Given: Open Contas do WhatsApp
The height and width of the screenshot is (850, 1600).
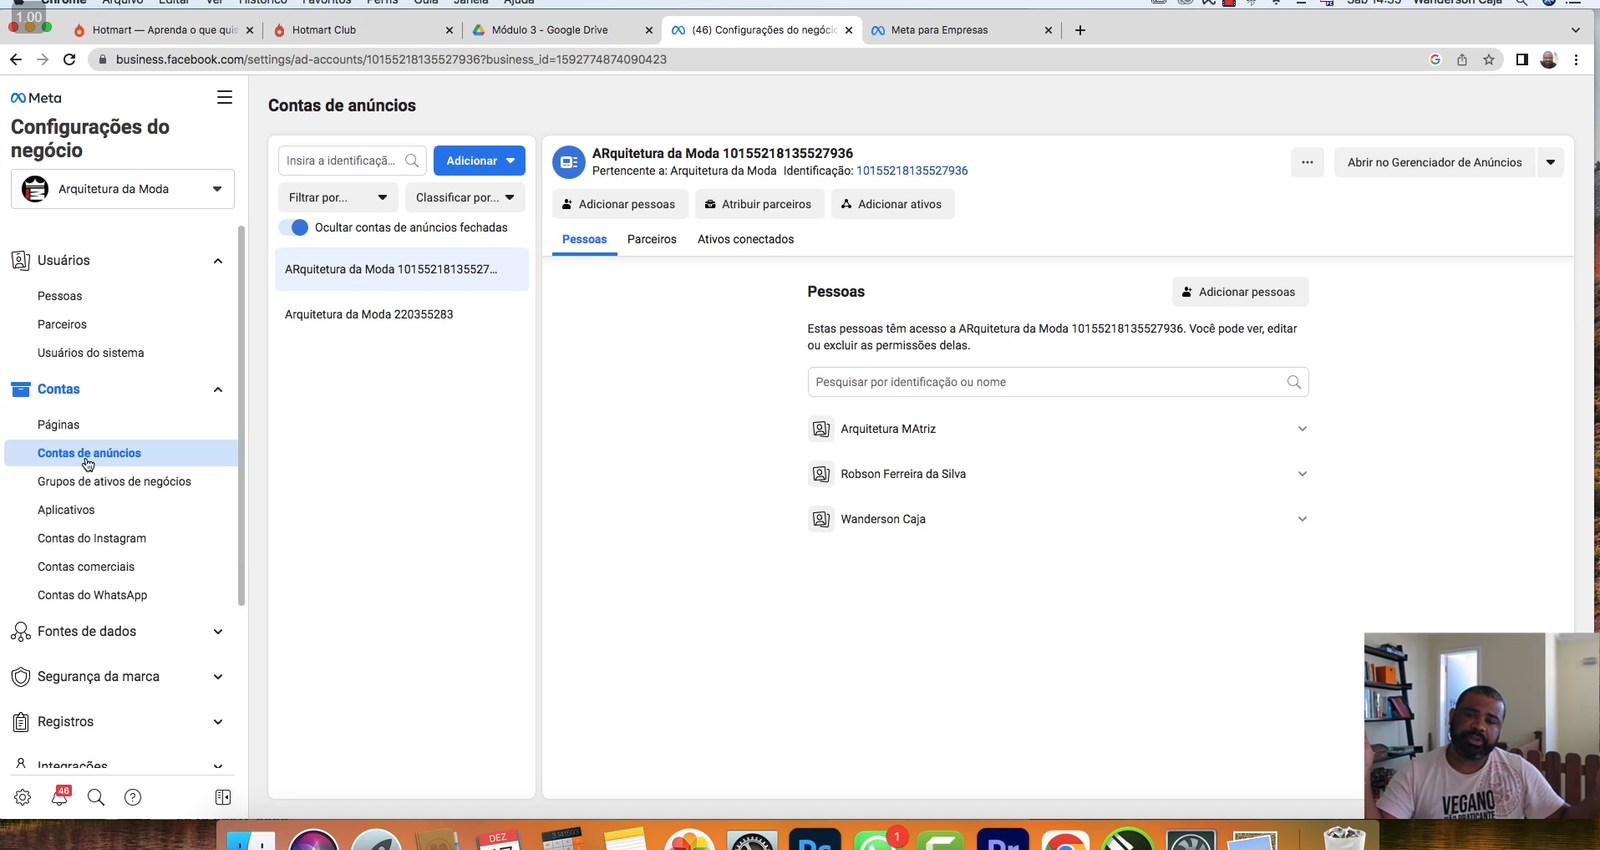Looking at the screenshot, I should [92, 596].
